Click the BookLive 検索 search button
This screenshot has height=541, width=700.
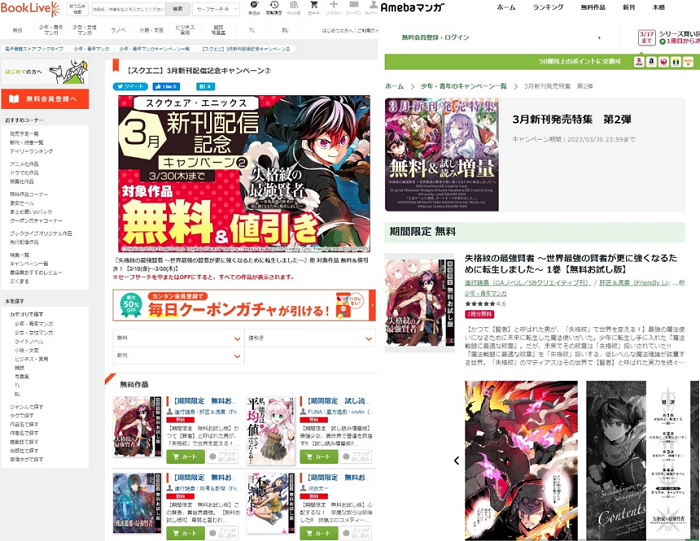click(x=177, y=9)
